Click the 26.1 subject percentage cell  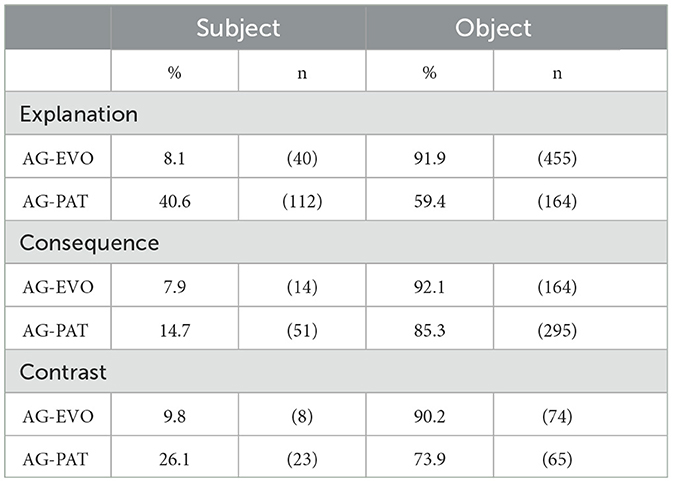tap(174, 457)
